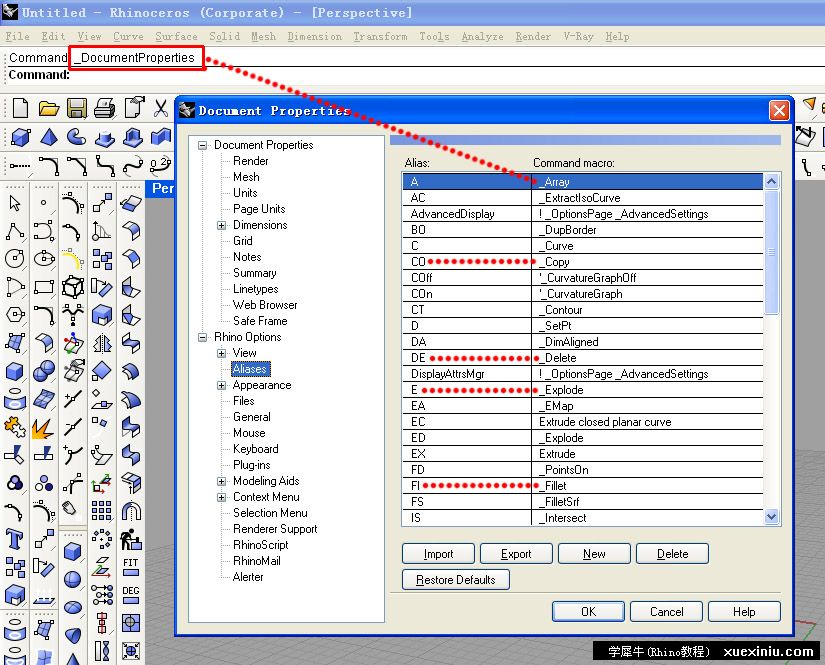Collapse the Rhino Options tree node

click(203, 337)
